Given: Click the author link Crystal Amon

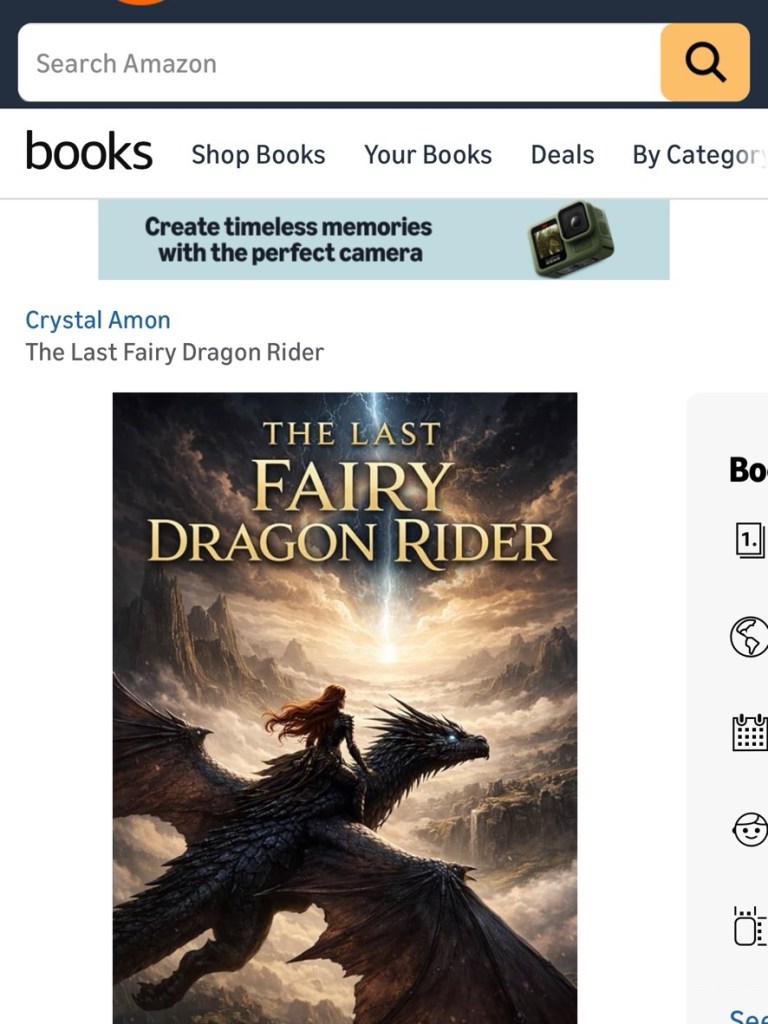Looking at the screenshot, I should tap(98, 320).
